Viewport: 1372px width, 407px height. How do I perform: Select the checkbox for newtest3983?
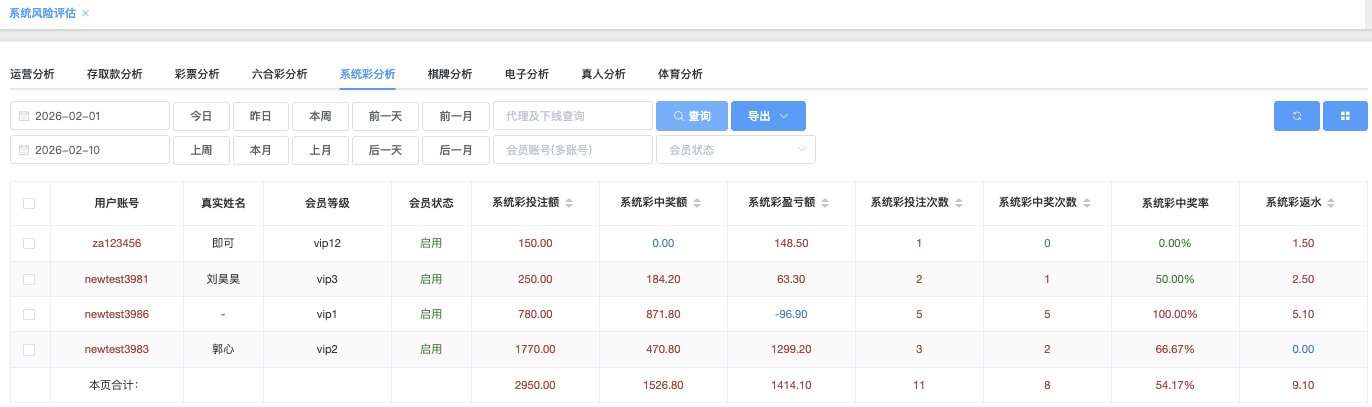29,350
